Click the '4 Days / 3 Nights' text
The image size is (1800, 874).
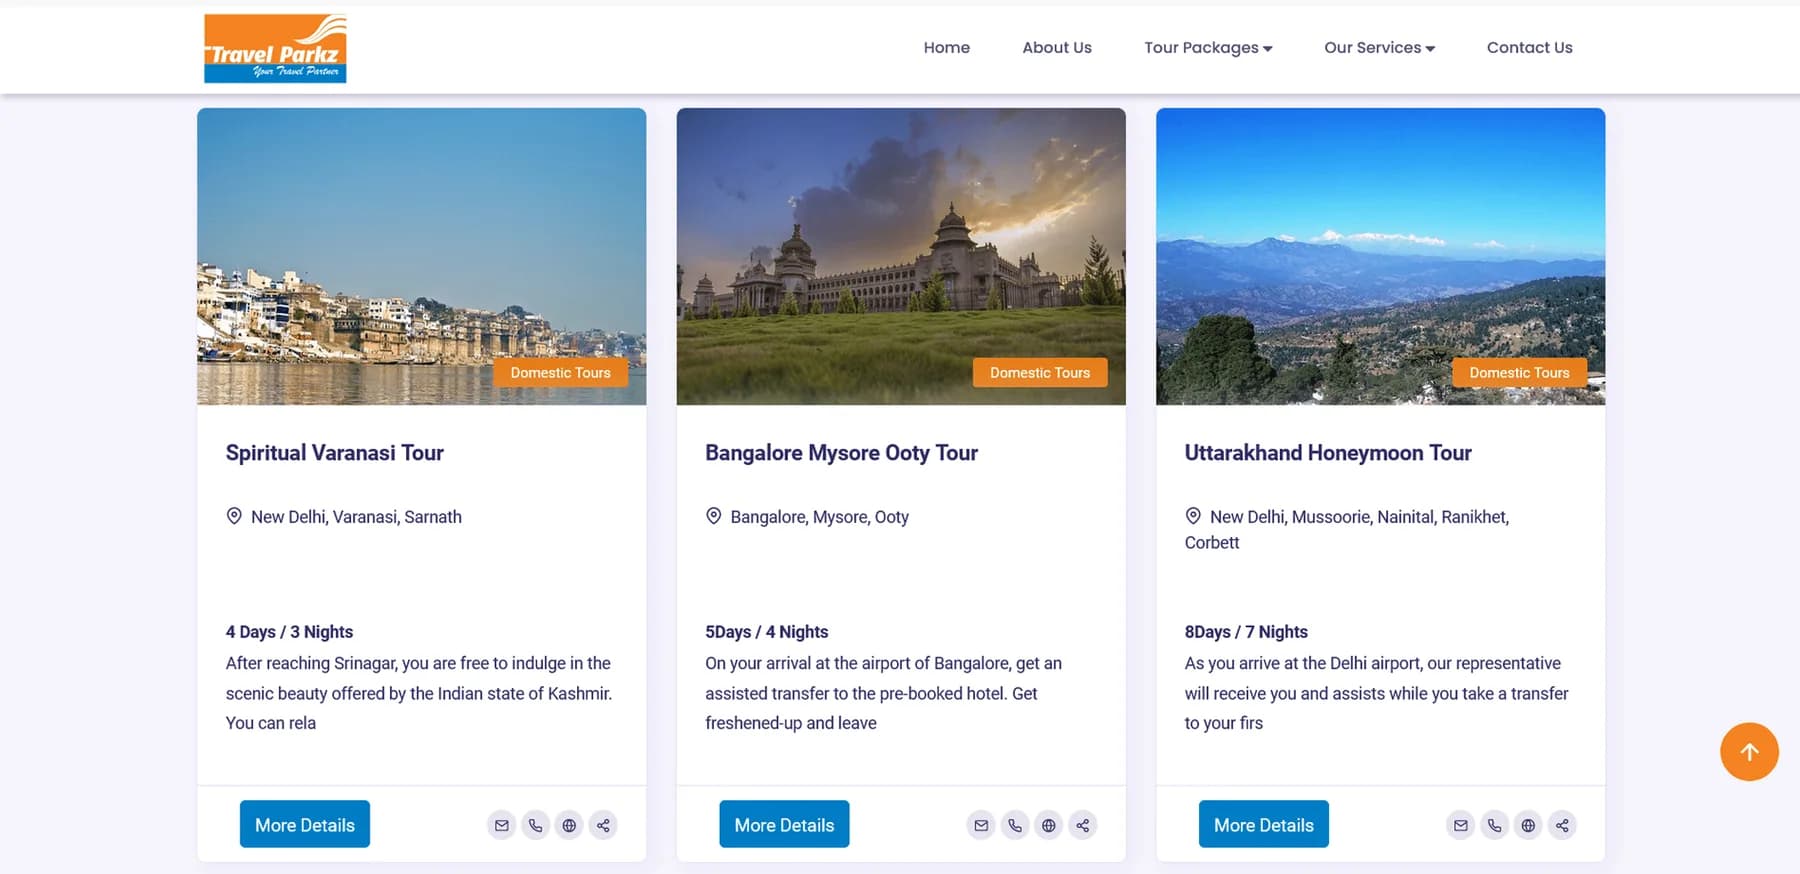click(x=289, y=632)
